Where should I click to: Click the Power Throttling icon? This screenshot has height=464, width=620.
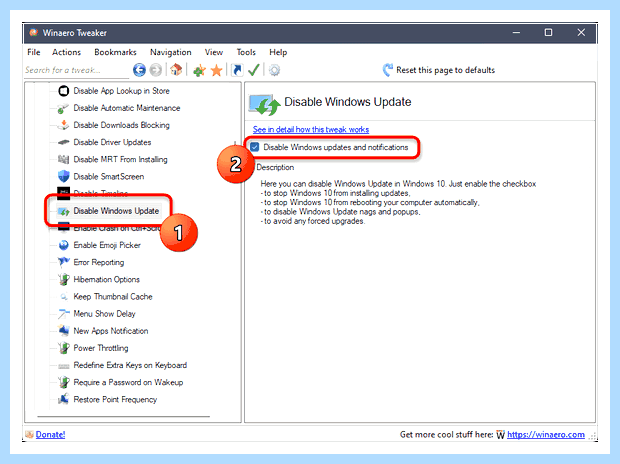pos(64,348)
